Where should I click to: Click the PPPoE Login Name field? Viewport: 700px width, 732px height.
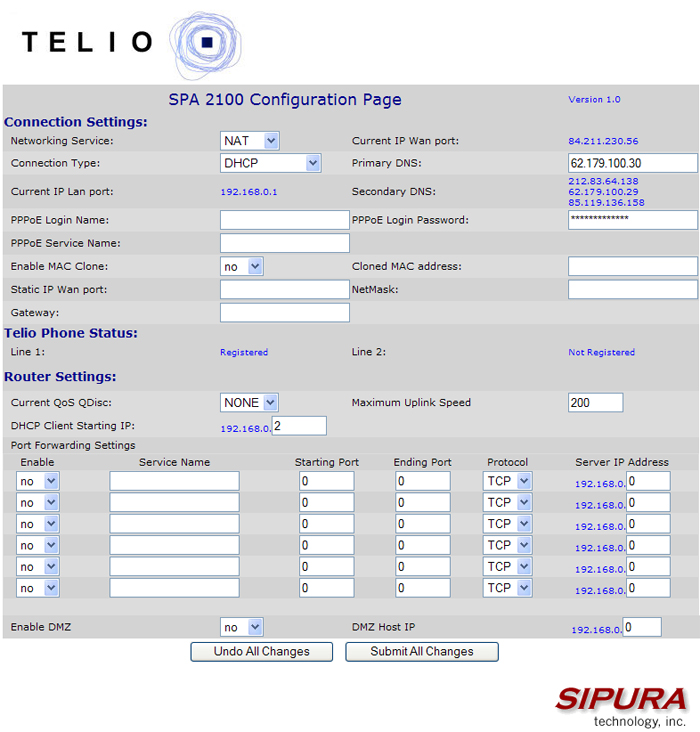285,220
